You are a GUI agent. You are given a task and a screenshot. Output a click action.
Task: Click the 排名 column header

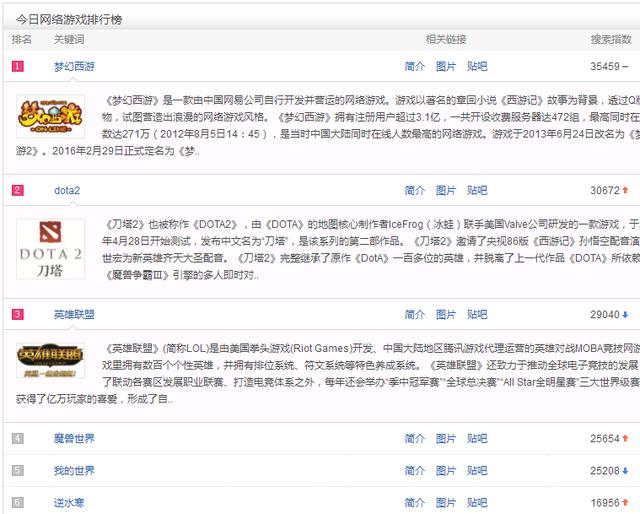22,39
